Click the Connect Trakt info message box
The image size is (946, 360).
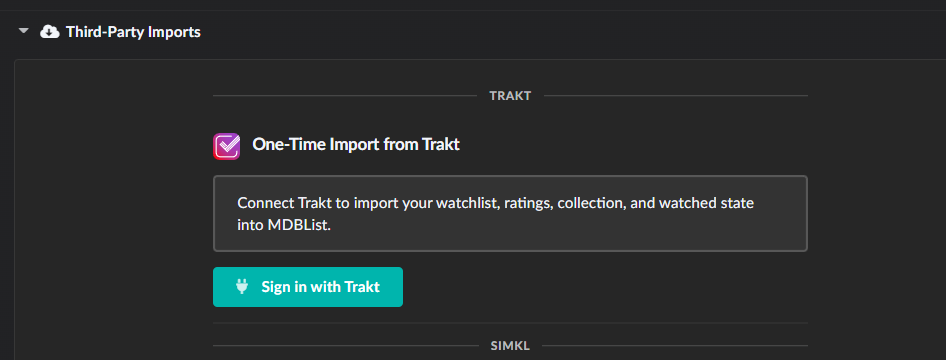[510, 213]
